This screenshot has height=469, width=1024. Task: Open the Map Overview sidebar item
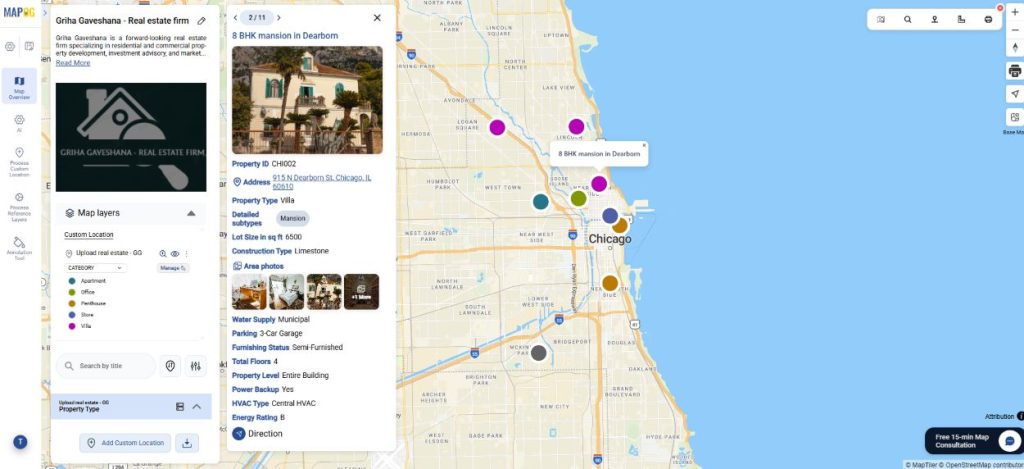point(19,86)
